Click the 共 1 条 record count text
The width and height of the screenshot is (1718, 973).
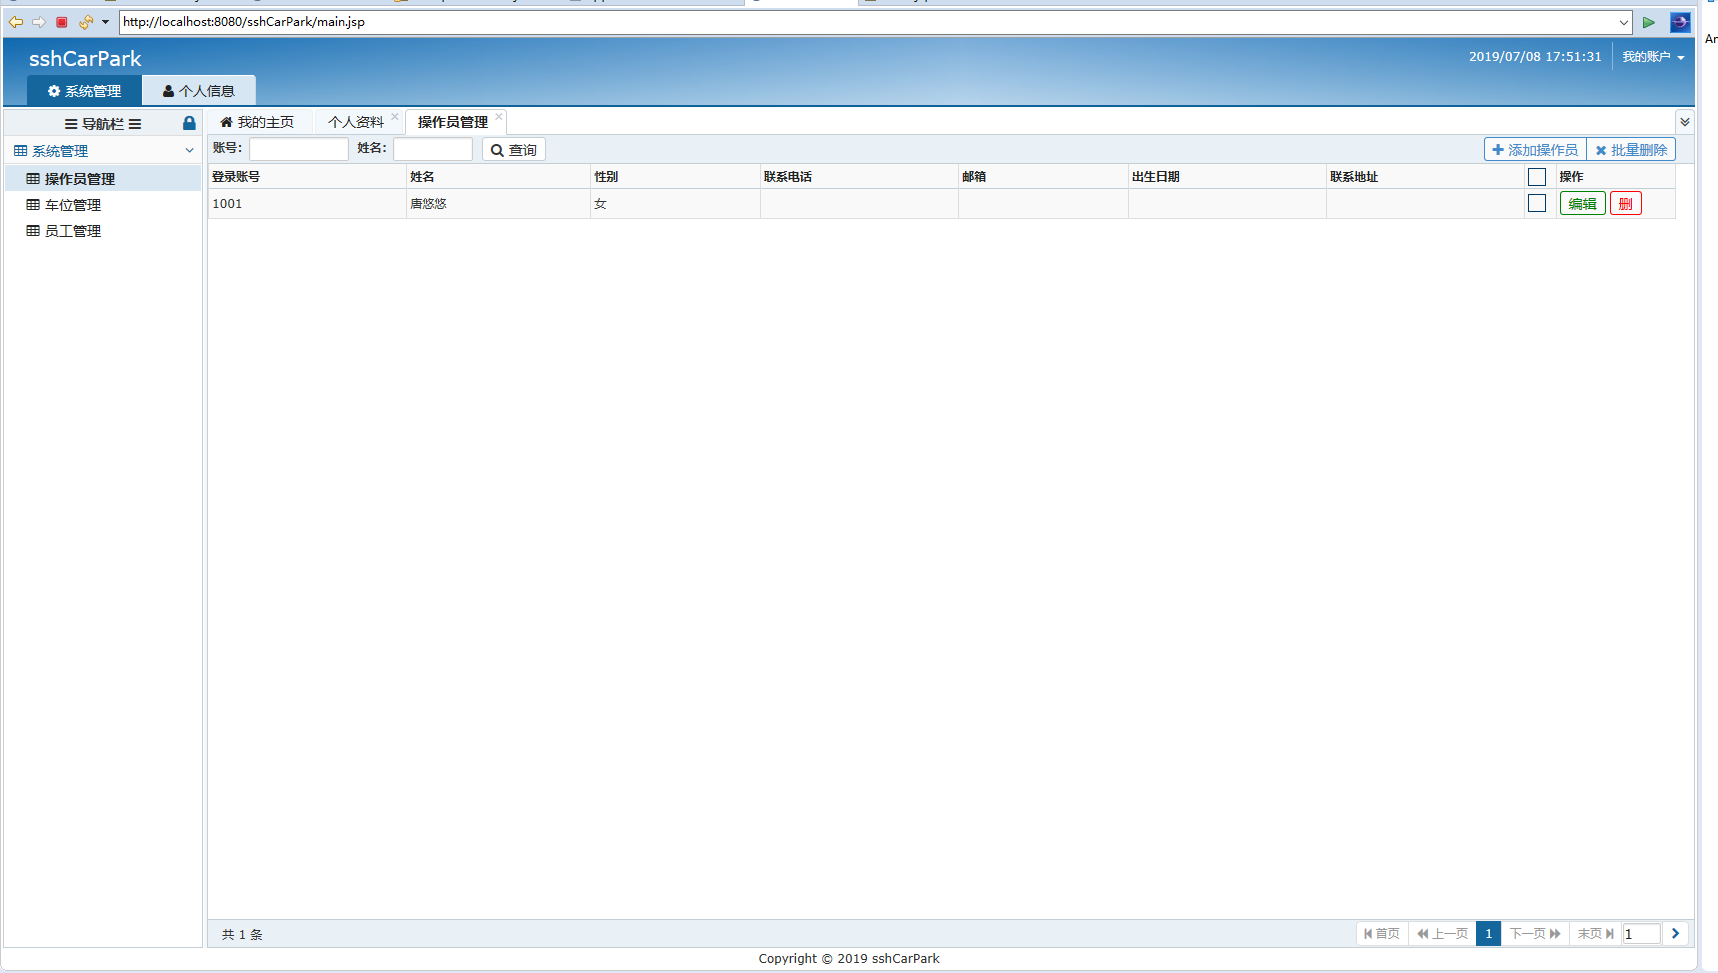(x=242, y=935)
